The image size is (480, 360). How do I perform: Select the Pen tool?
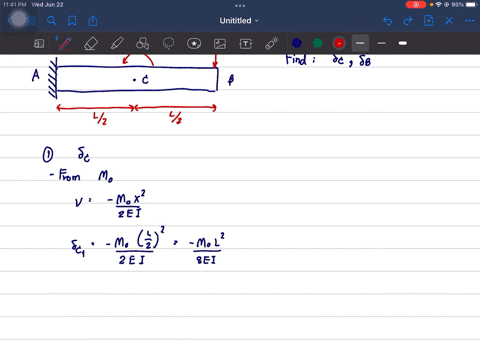pos(65,44)
